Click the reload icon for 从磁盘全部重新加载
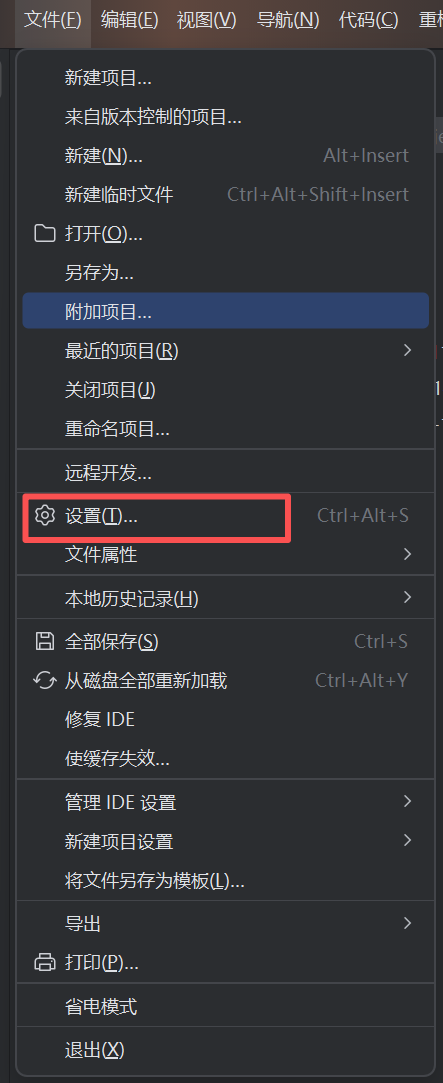This screenshot has height=1083, width=443. tap(45, 681)
